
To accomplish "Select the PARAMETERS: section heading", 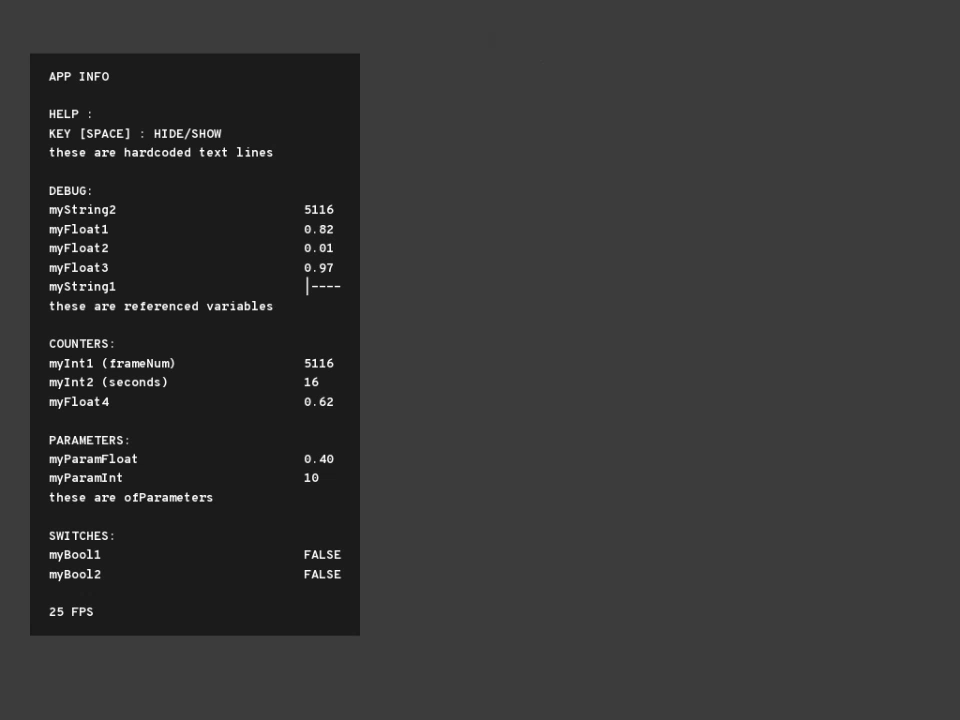I will click(89, 440).
